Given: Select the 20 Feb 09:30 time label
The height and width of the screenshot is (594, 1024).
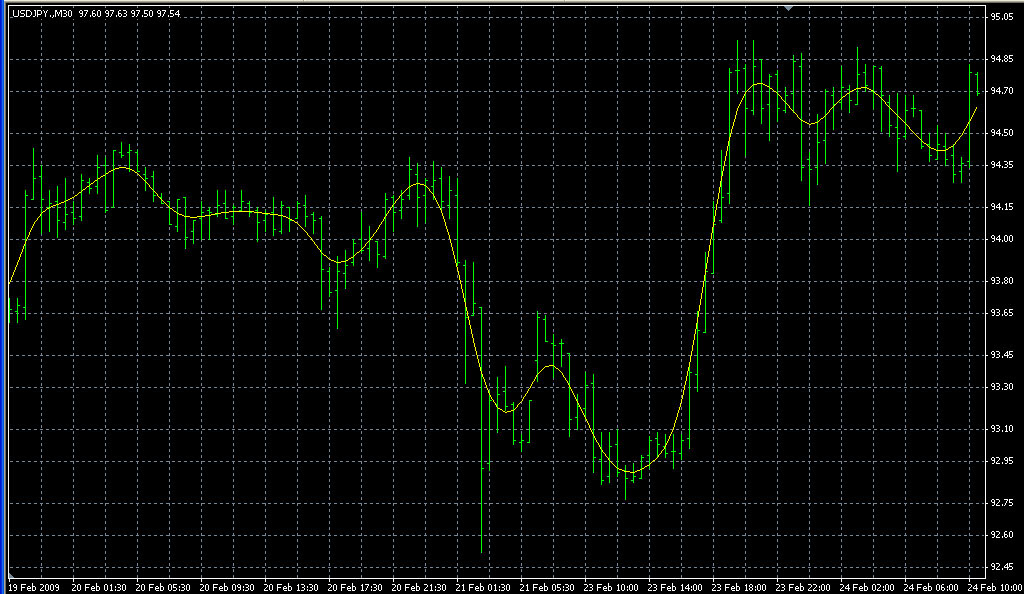Looking at the screenshot, I should pyautogui.click(x=225, y=587).
